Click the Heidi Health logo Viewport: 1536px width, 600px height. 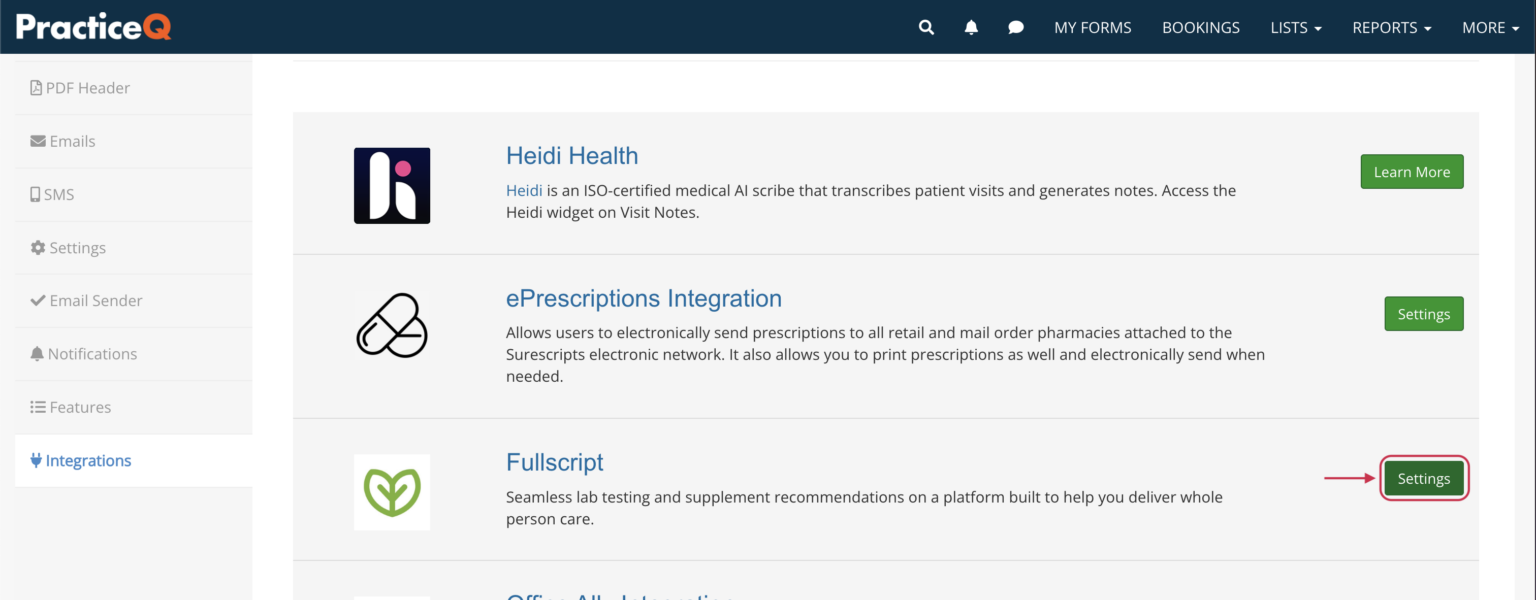[x=391, y=186]
